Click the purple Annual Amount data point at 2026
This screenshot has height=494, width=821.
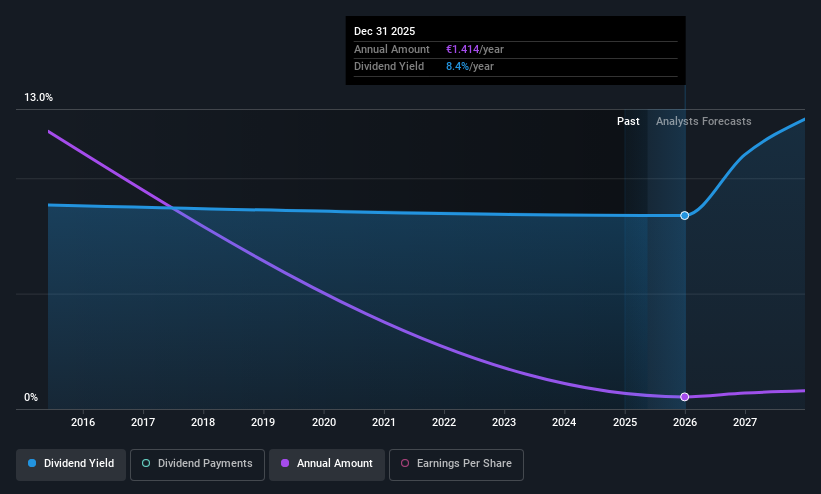pyautogui.click(x=684, y=397)
